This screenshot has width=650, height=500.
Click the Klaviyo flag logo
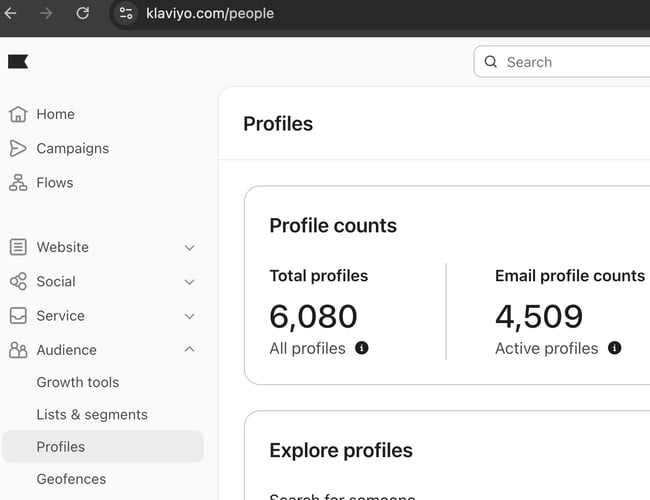point(18,62)
